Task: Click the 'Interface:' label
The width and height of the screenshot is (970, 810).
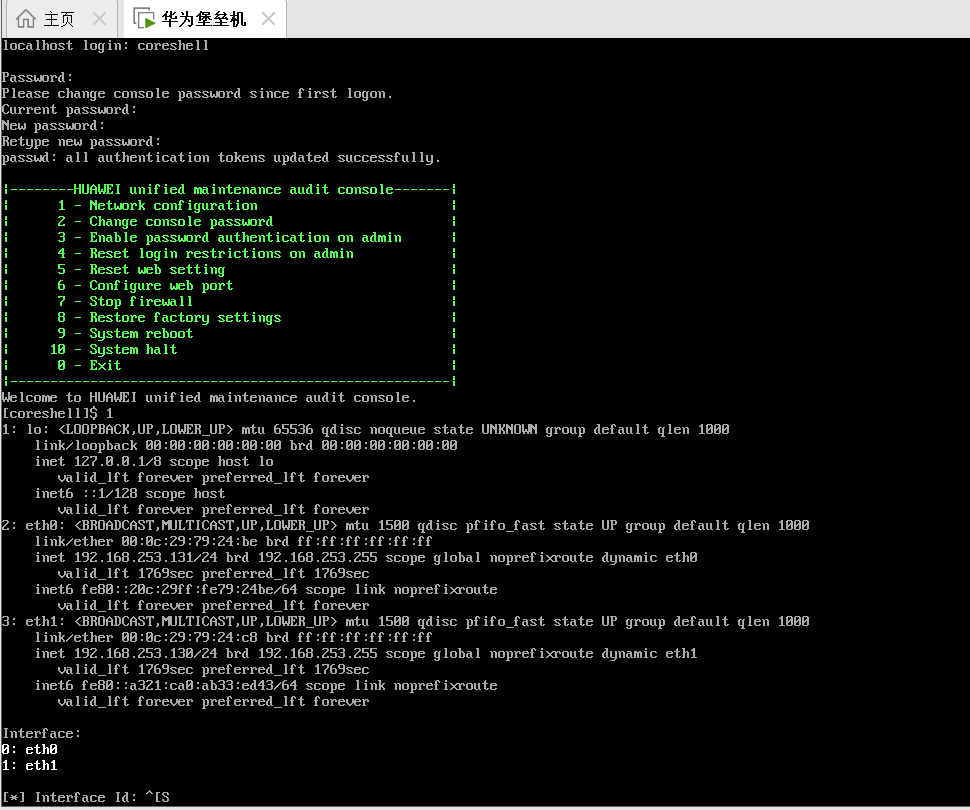Action: pyautogui.click(x=41, y=733)
